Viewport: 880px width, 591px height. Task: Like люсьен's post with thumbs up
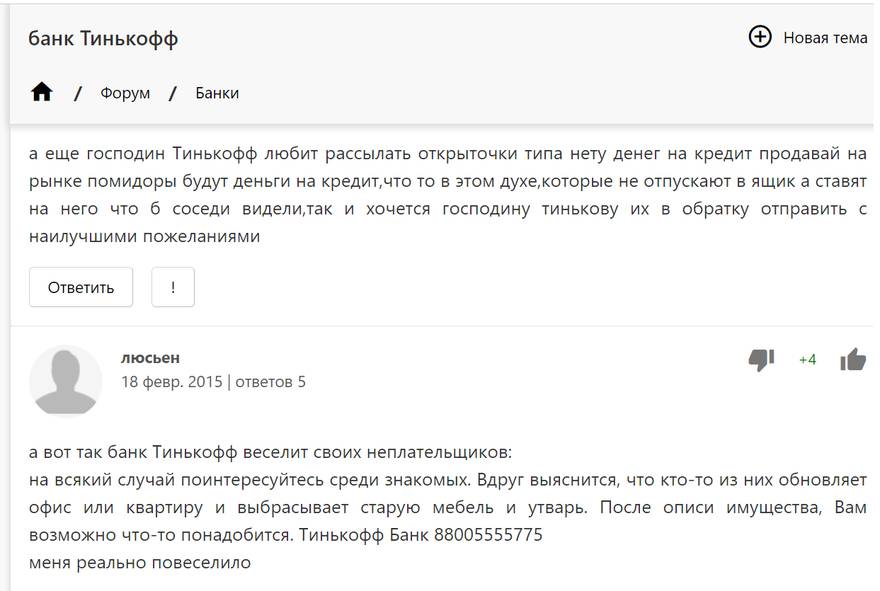(852, 360)
